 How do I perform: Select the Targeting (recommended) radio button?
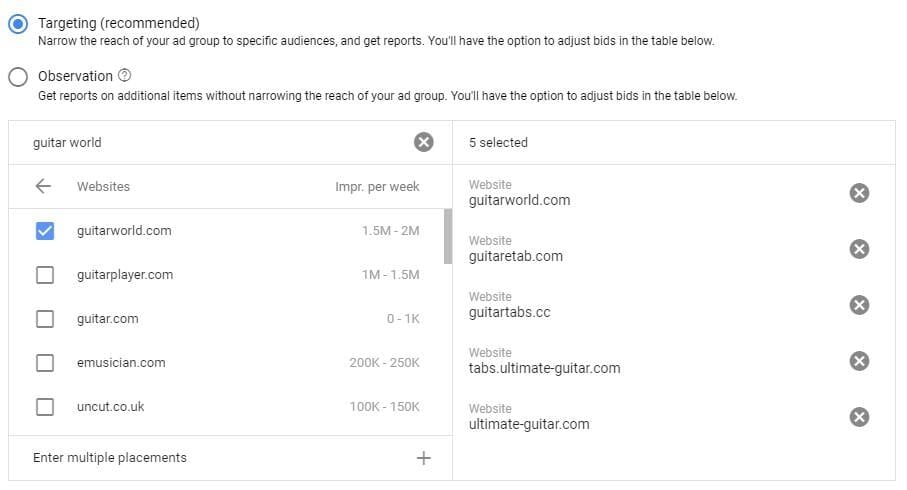[18, 24]
